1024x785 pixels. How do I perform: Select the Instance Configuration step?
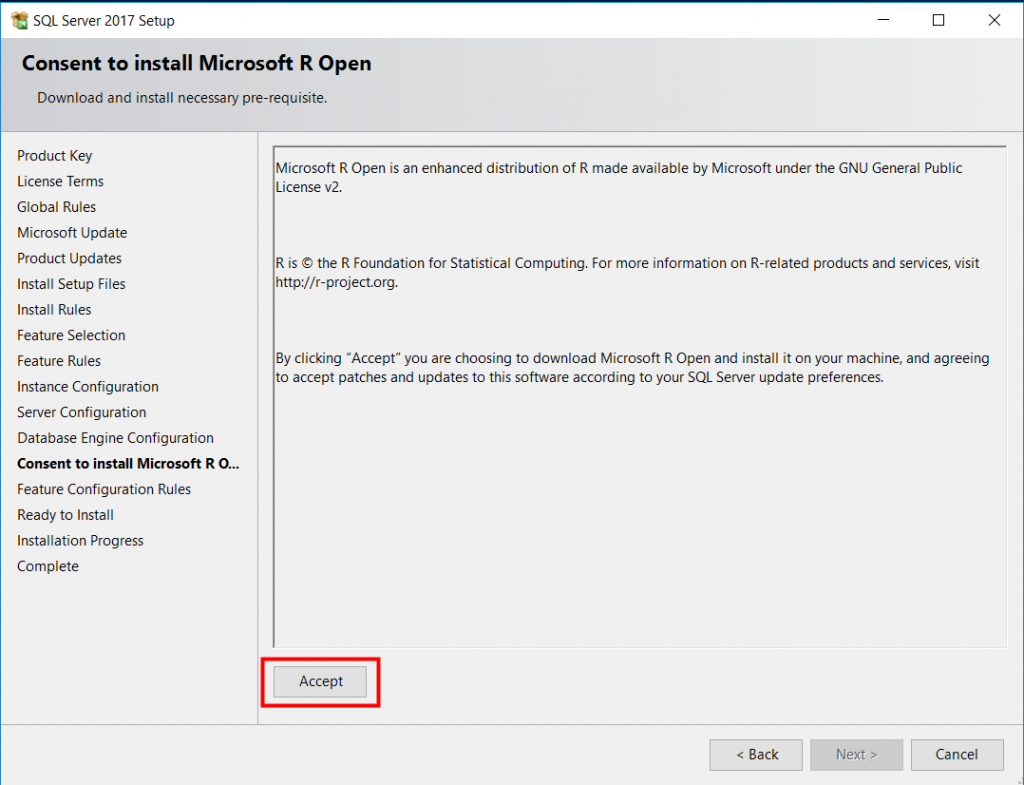[88, 387]
